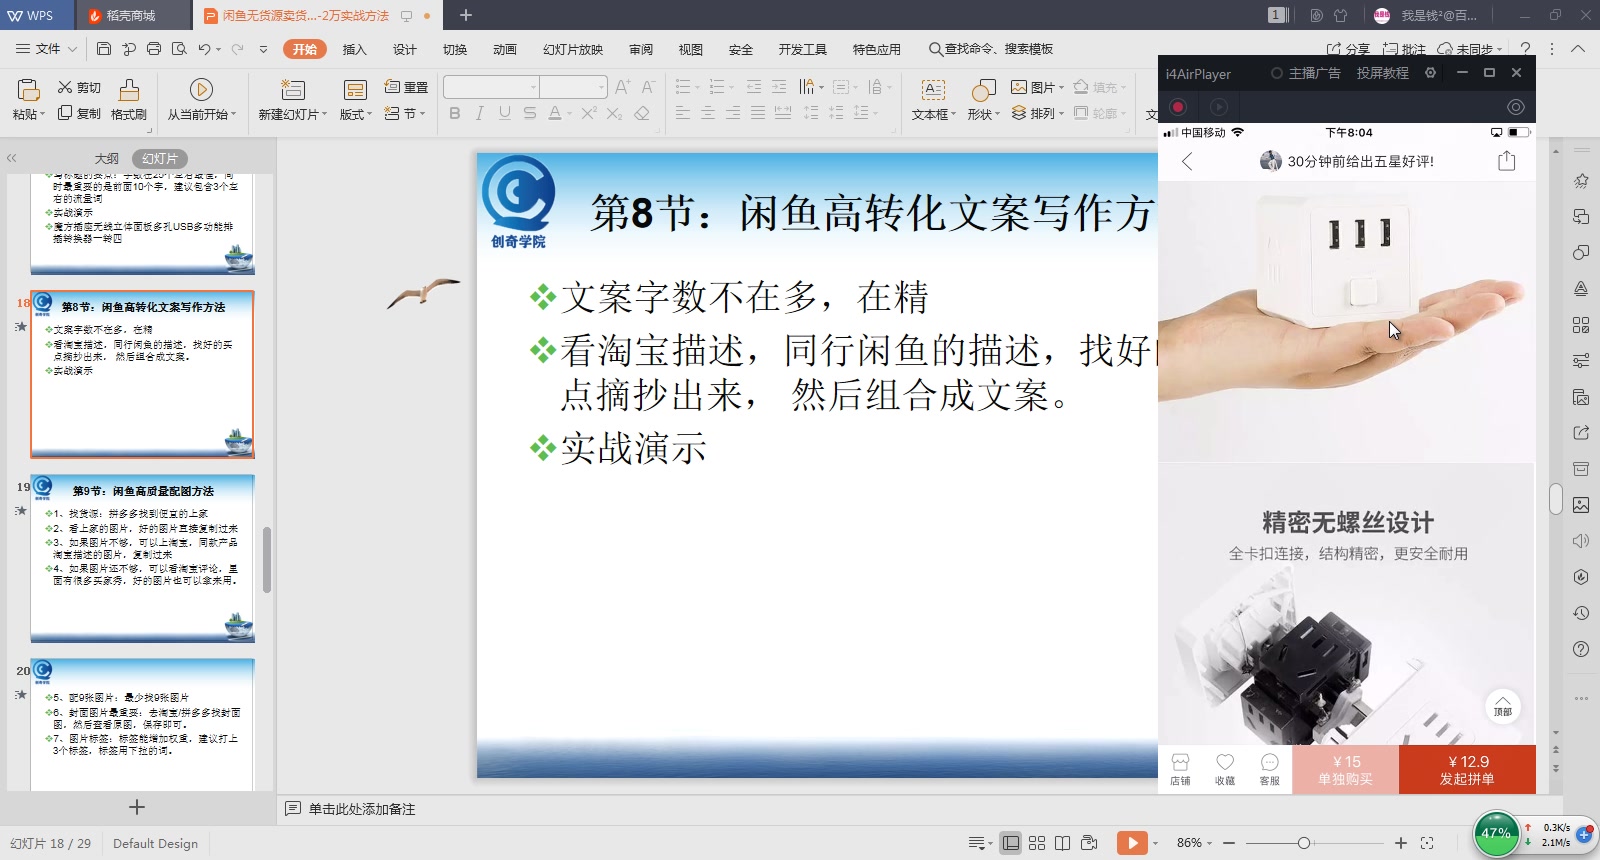Toggle the 主播广告 option in i4AirPlayer
The width and height of the screenshot is (1600, 860).
(x=1305, y=73)
